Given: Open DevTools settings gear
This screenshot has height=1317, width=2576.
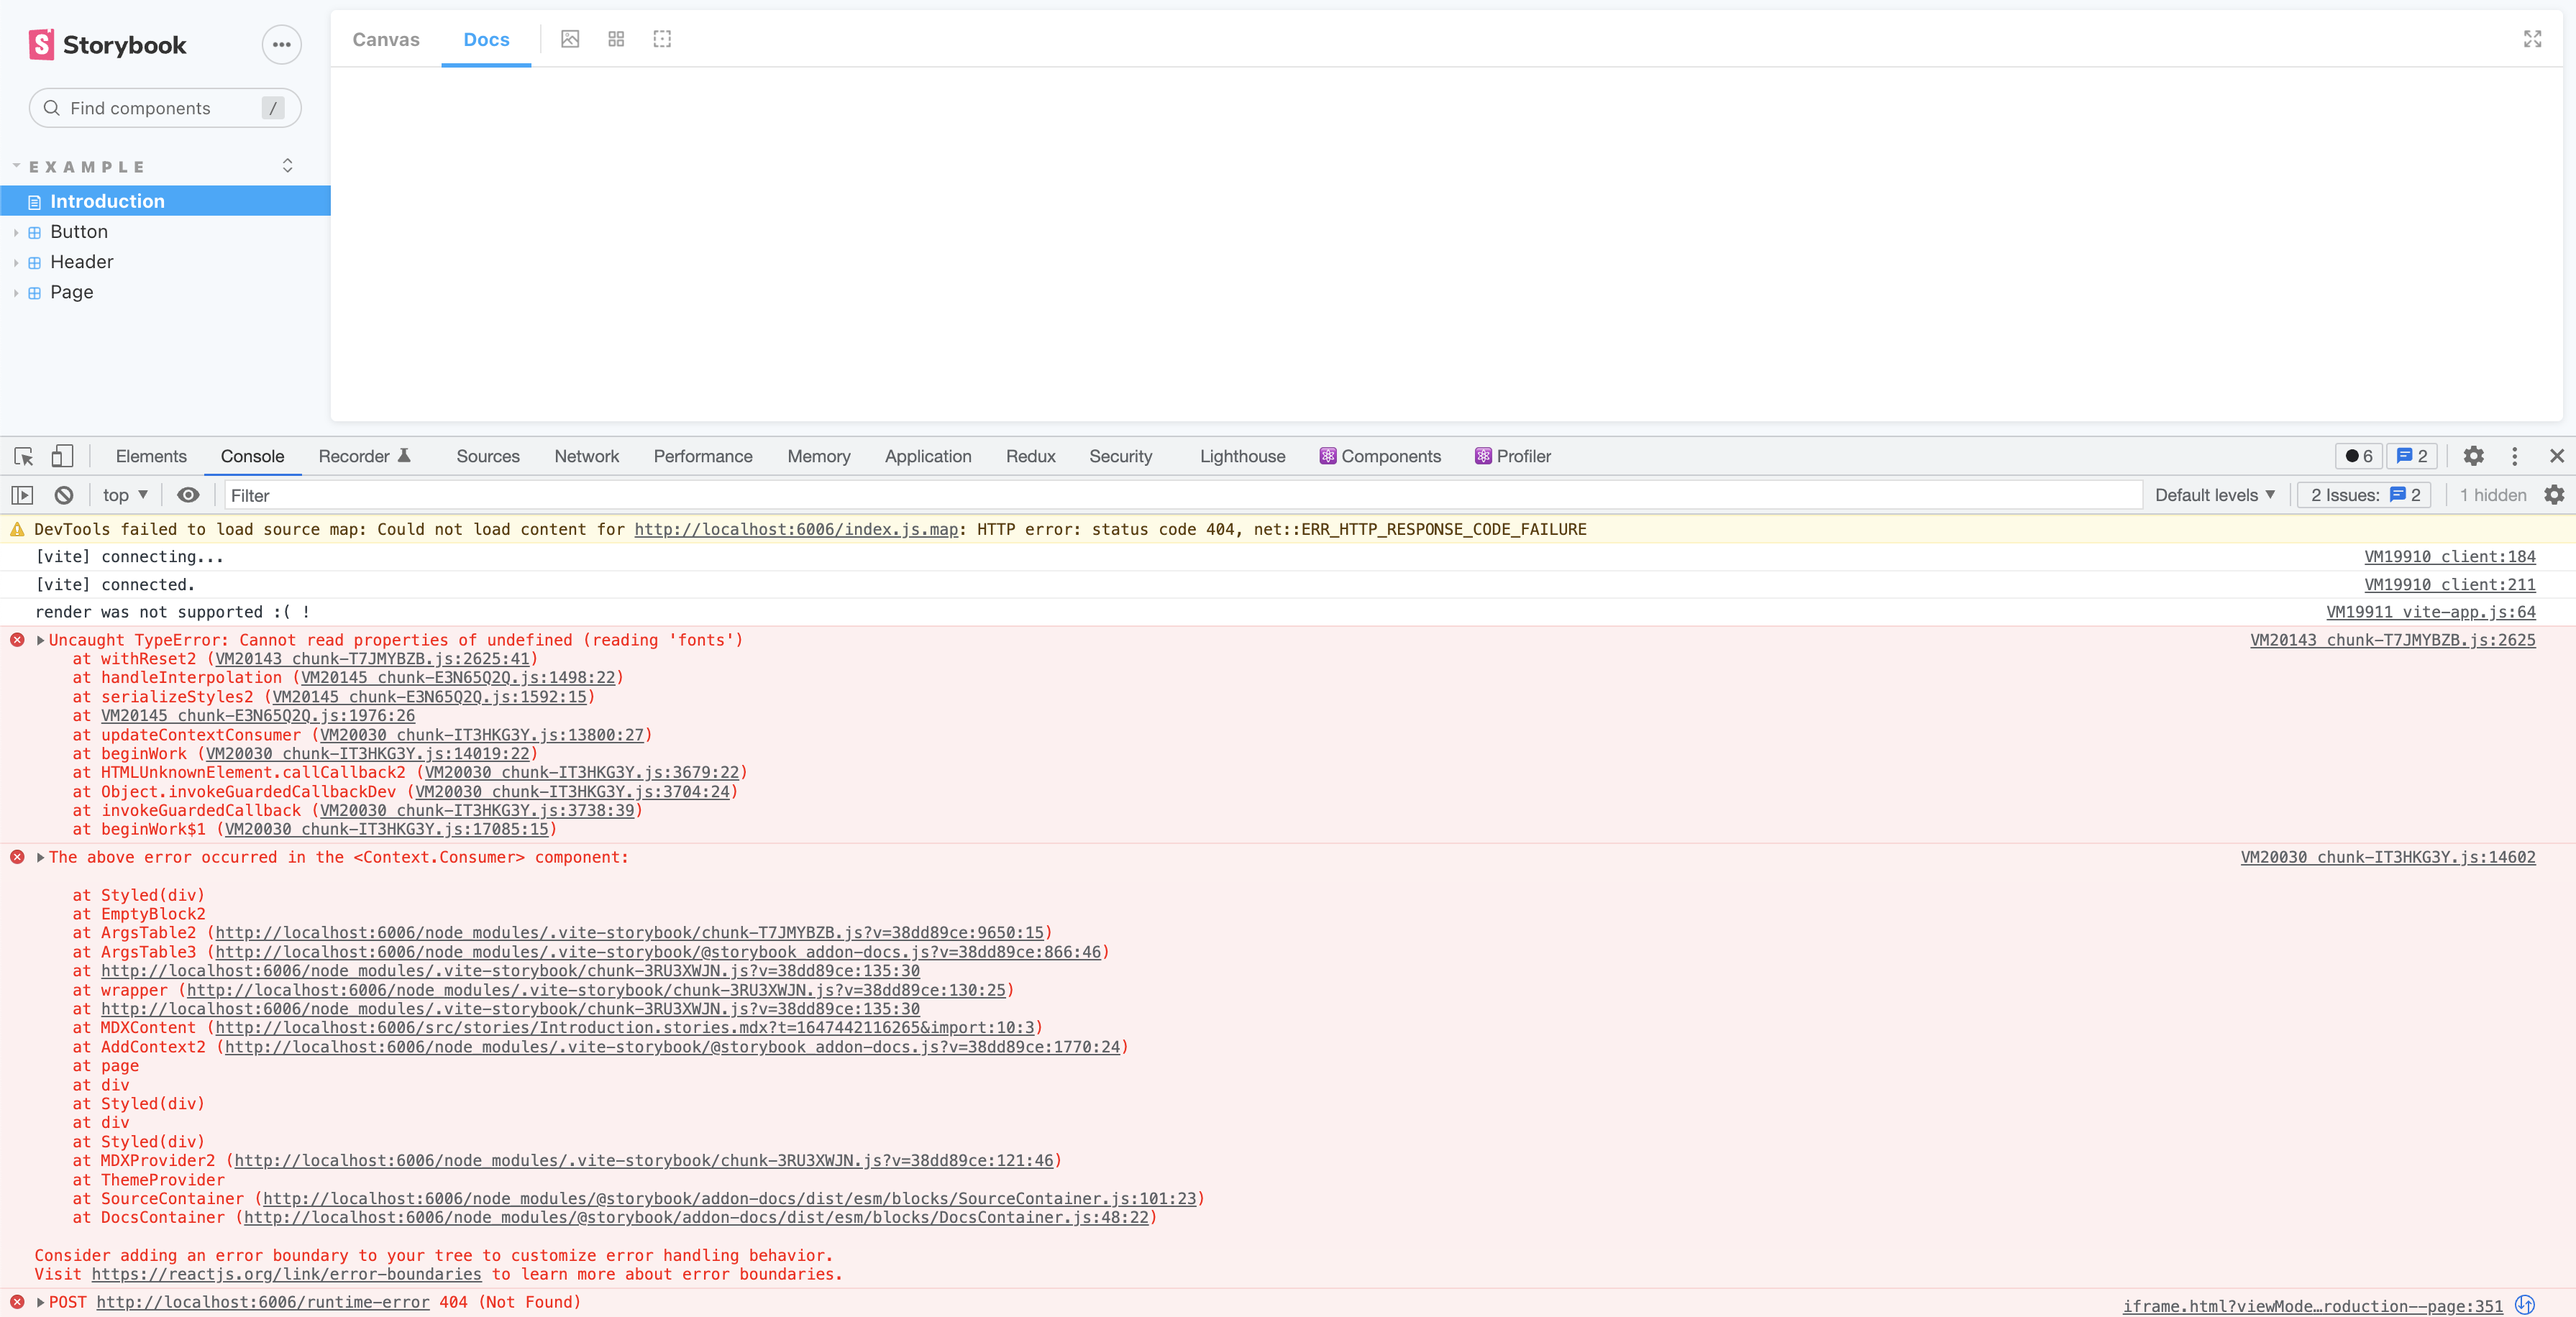Looking at the screenshot, I should (2473, 456).
